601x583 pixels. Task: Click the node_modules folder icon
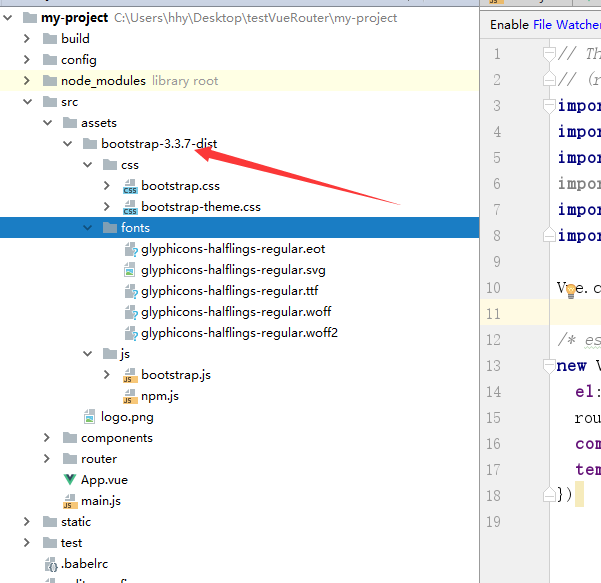tap(50, 80)
